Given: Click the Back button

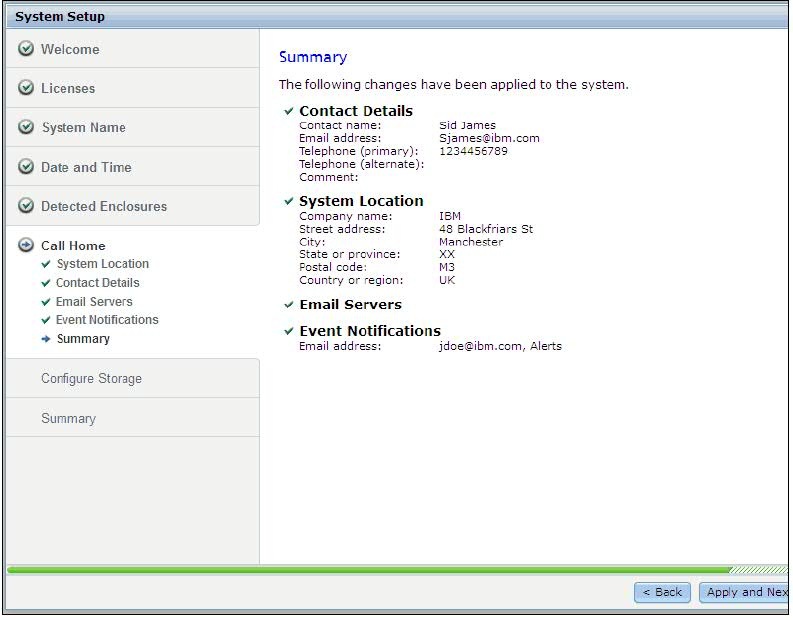Looking at the screenshot, I should click(x=662, y=592).
